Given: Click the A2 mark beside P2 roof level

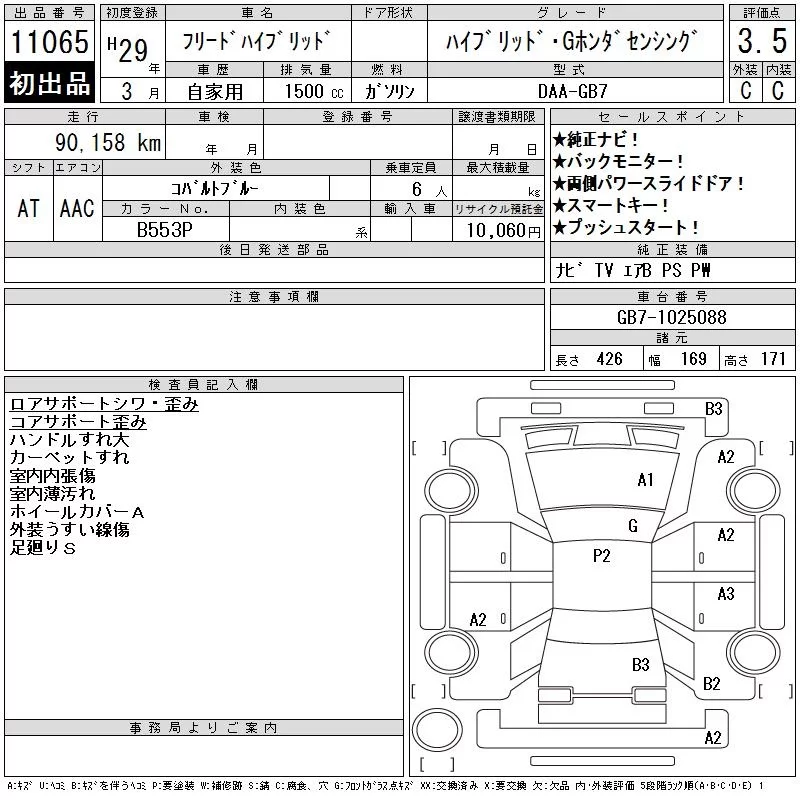Looking at the screenshot, I should tap(726, 535).
